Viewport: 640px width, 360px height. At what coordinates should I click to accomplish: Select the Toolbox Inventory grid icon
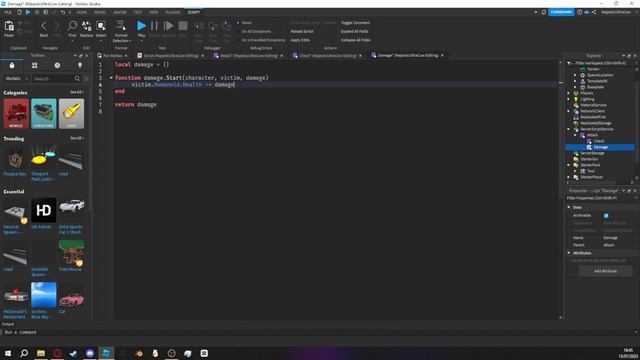[x=35, y=65]
